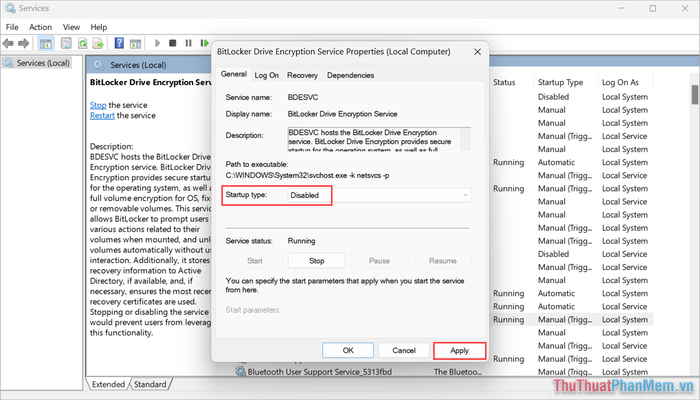Screen dimensions: 700x400
Task: Toggle the Show/Hide Console Tree icon
Action: click(x=46, y=43)
